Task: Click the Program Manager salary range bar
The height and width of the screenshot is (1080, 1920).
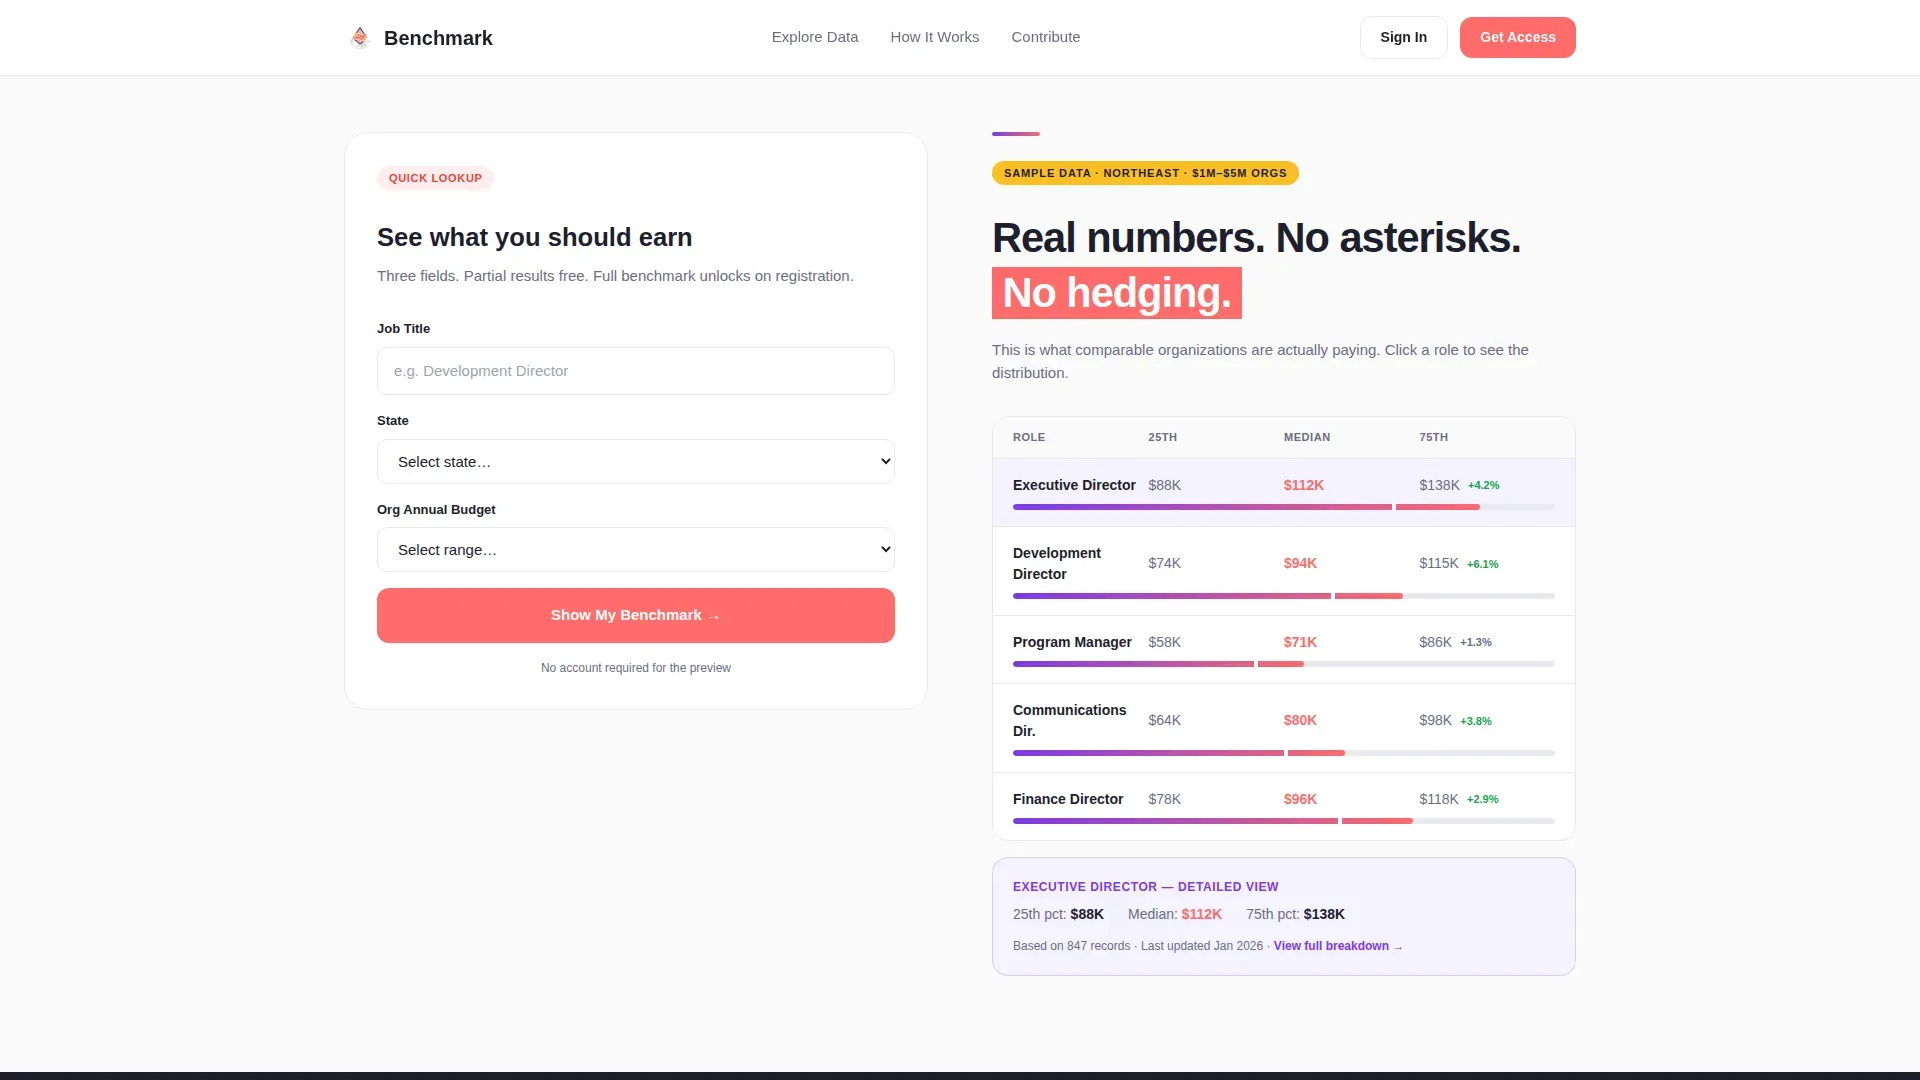Action: [x=1284, y=664]
